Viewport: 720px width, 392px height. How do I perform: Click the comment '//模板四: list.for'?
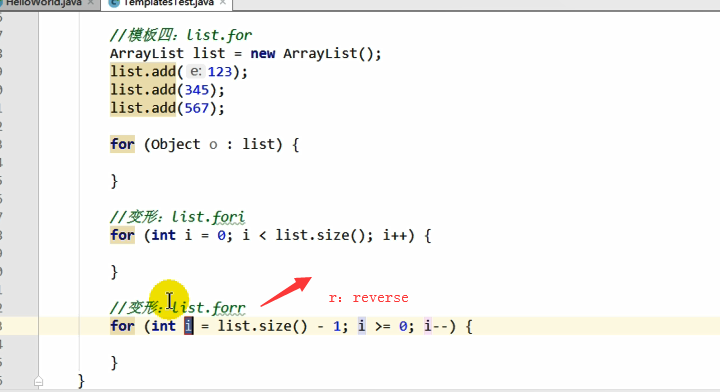180,35
